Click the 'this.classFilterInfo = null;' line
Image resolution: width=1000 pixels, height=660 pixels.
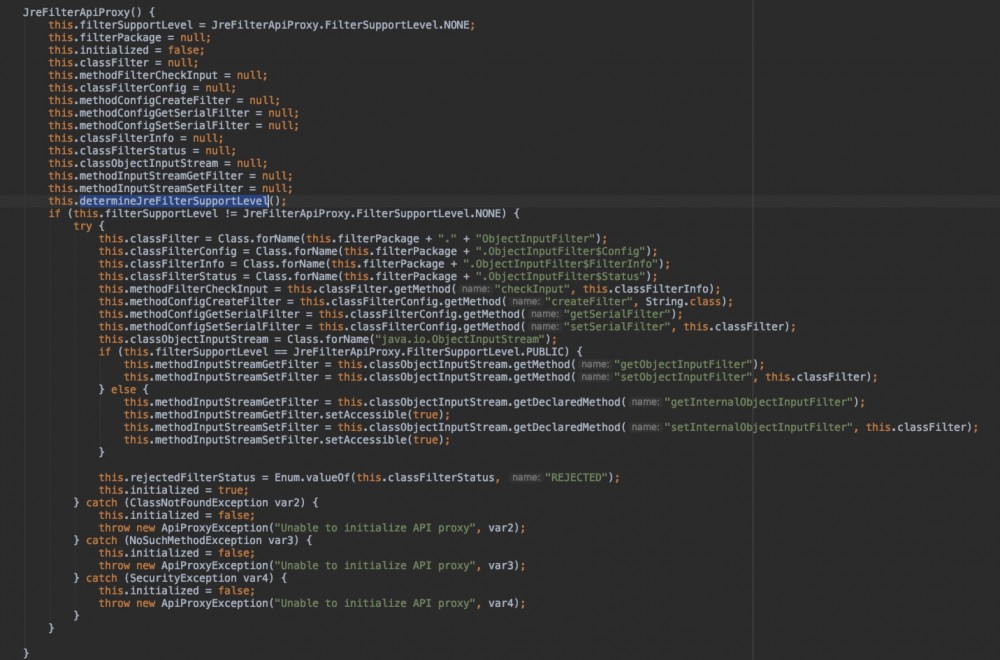coord(136,138)
